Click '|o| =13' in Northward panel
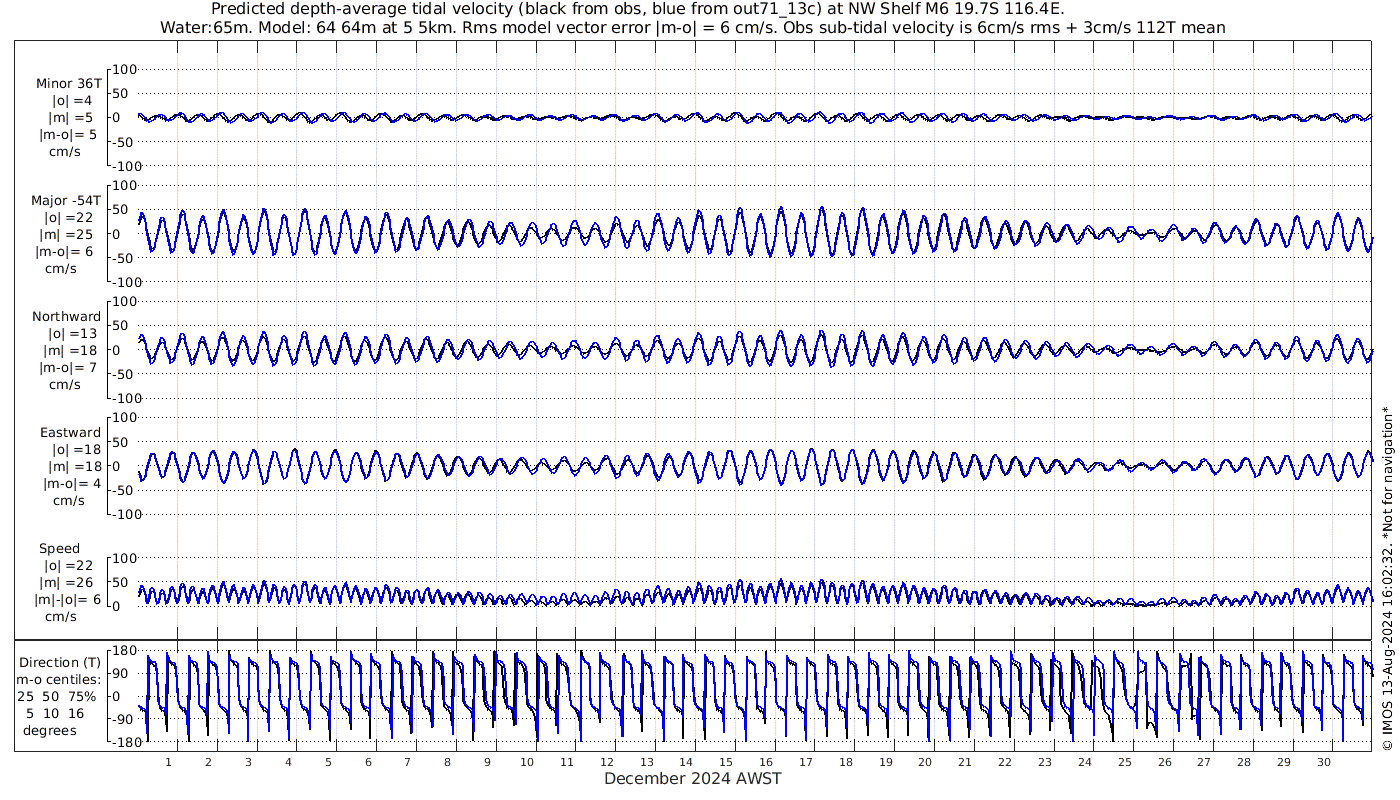This screenshot has width=1400, height=800. [x=72, y=334]
